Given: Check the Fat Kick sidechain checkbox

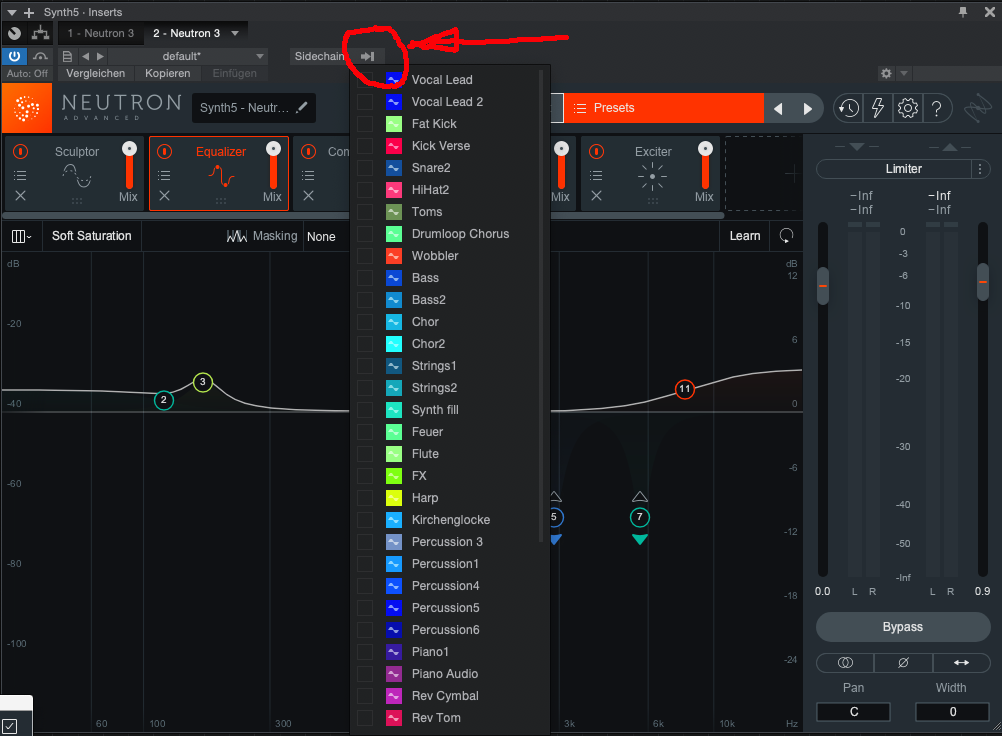Looking at the screenshot, I should [365, 123].
